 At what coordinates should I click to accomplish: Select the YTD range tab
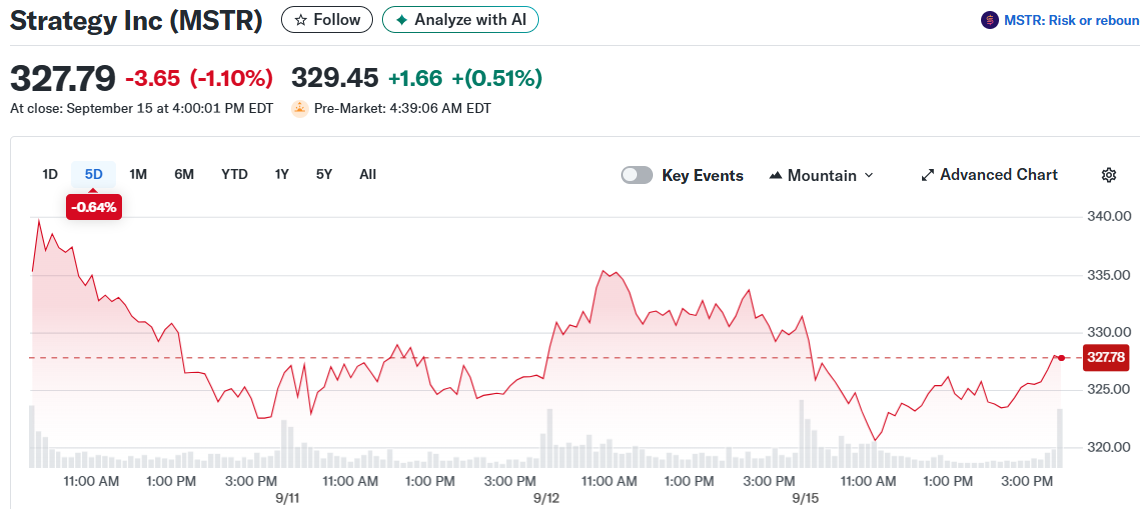(234, 175)
